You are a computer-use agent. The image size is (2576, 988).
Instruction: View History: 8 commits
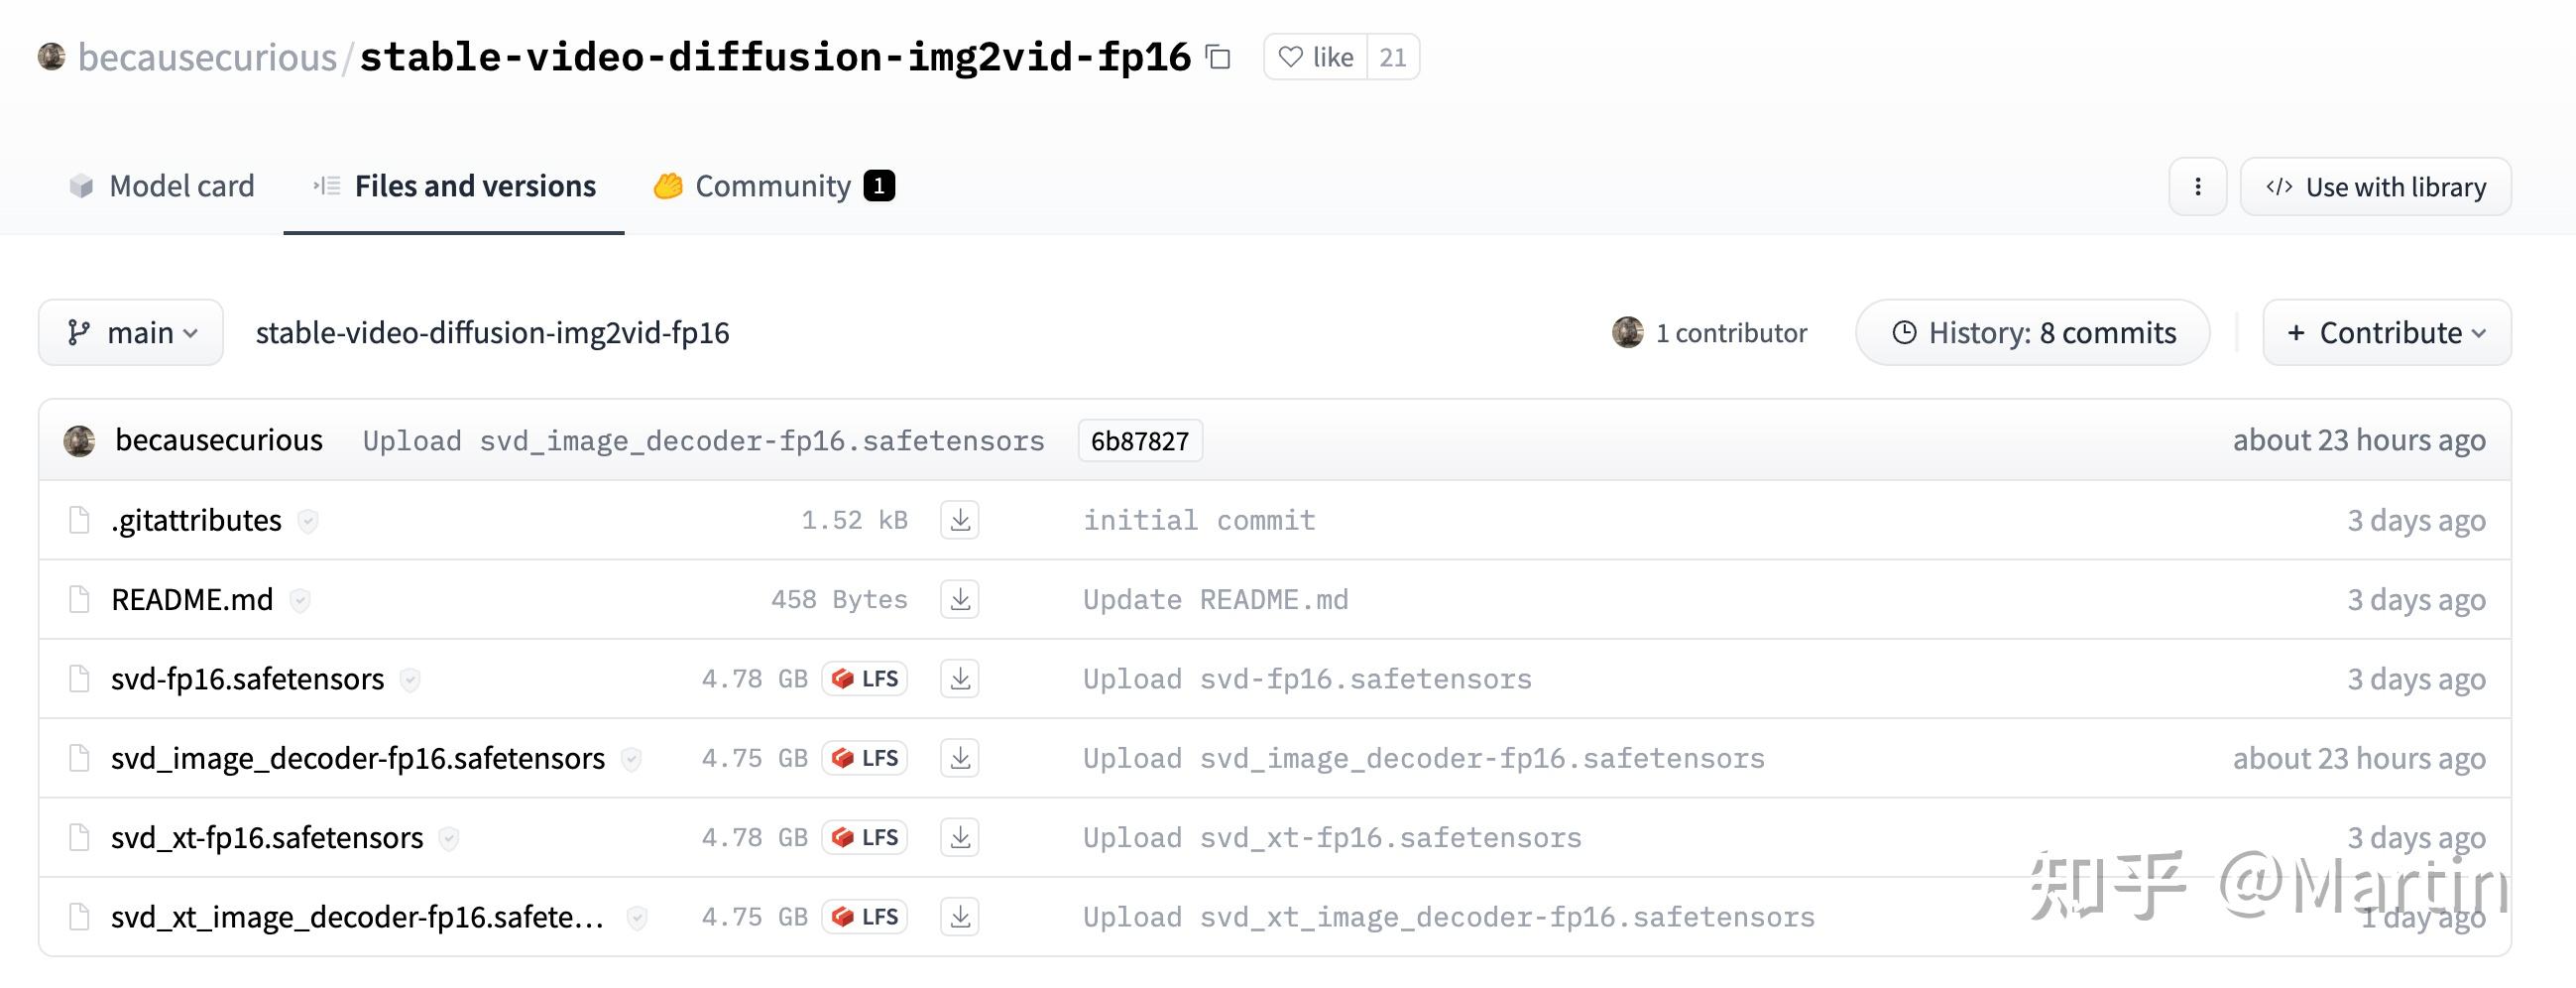click(2033, 333)
